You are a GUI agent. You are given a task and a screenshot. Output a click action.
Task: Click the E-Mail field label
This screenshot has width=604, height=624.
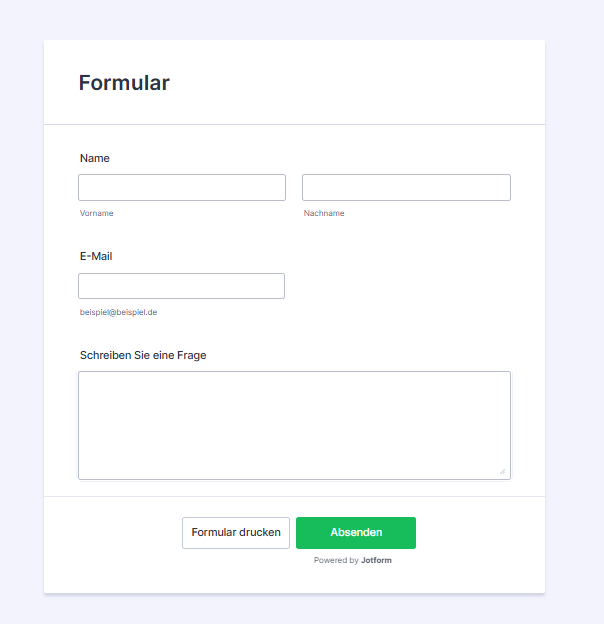pyautogui.click(x=96, y=256)
